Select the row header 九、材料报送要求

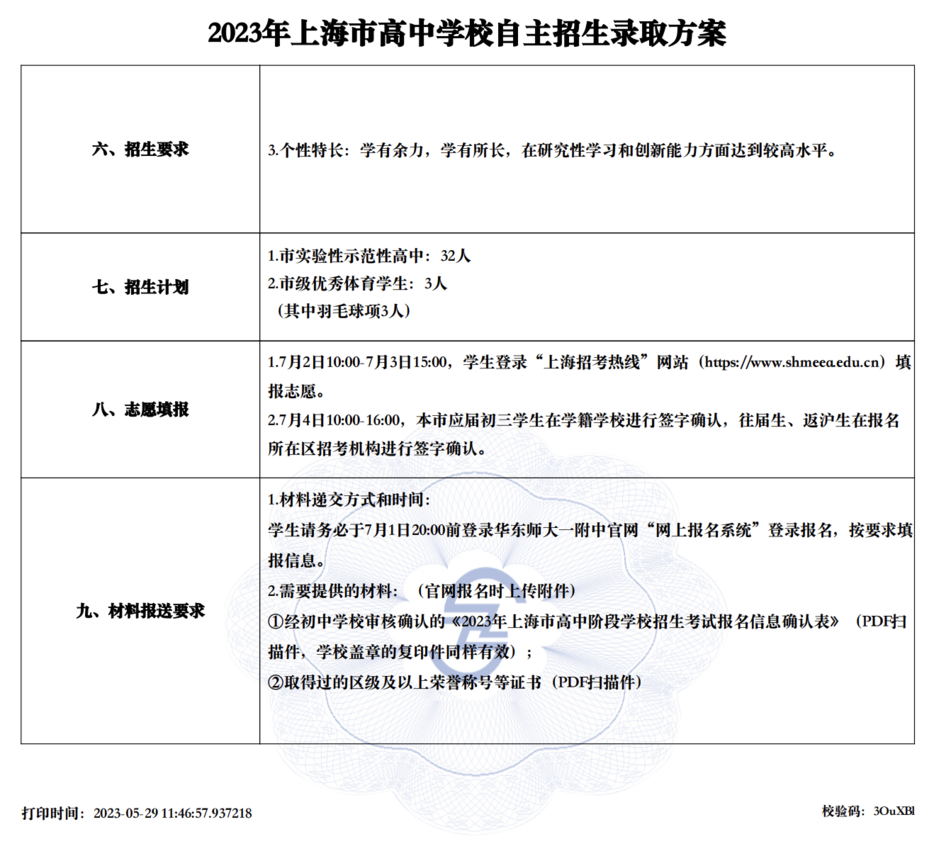[140, 611]
